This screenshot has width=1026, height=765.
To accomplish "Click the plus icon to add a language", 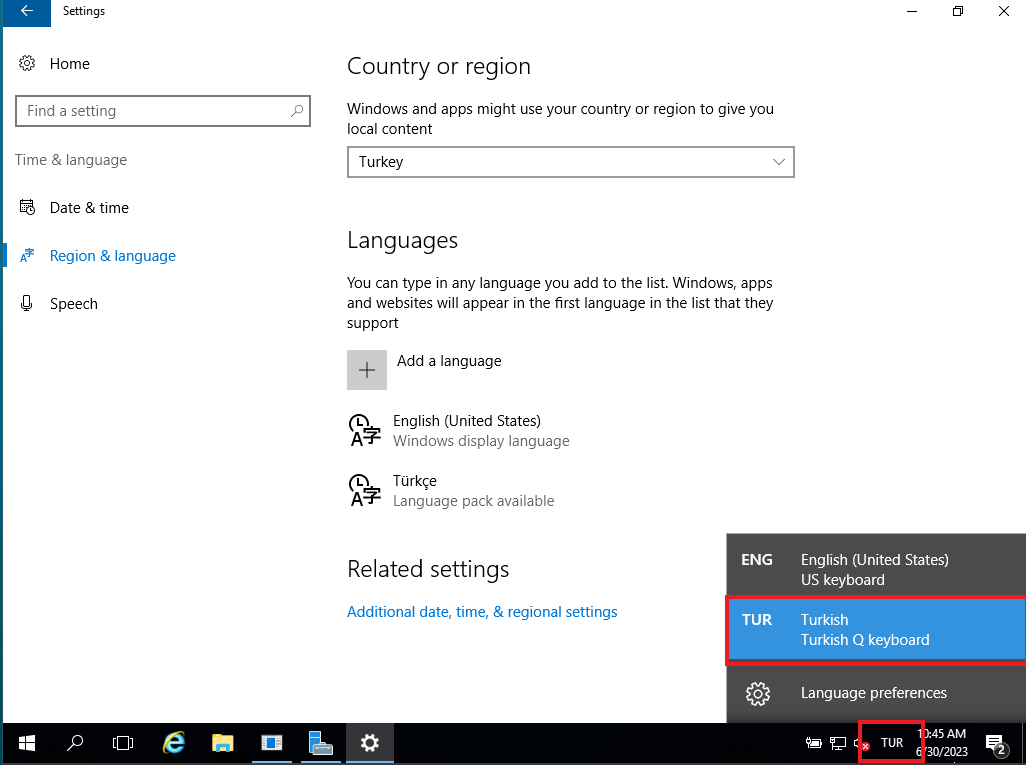I will [367, 370].
